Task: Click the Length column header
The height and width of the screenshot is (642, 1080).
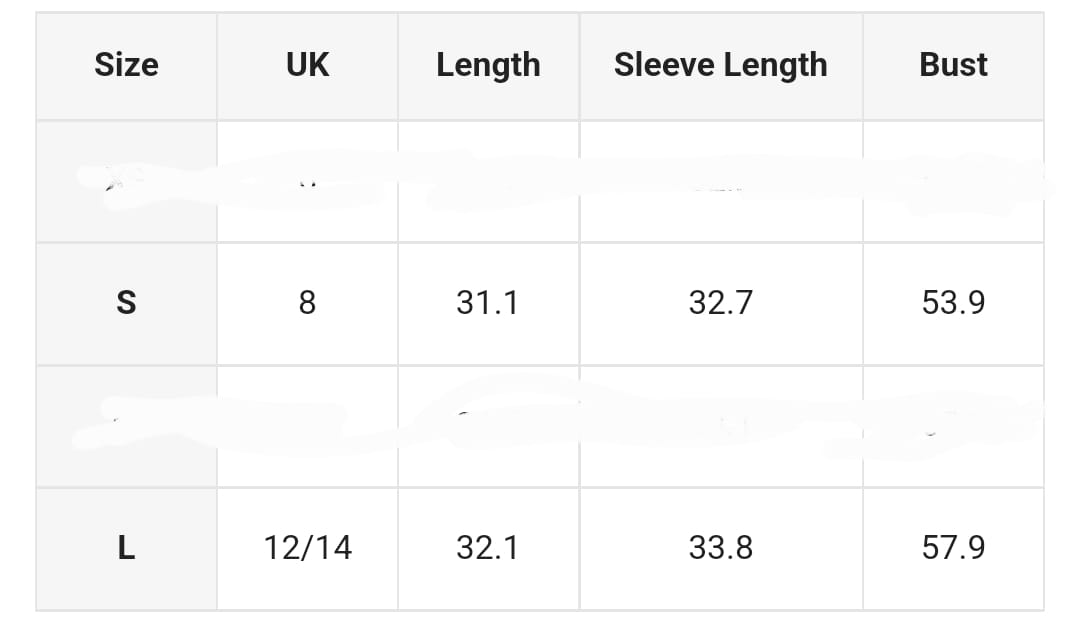Action: pyautogui.click(x=488, y=65)
